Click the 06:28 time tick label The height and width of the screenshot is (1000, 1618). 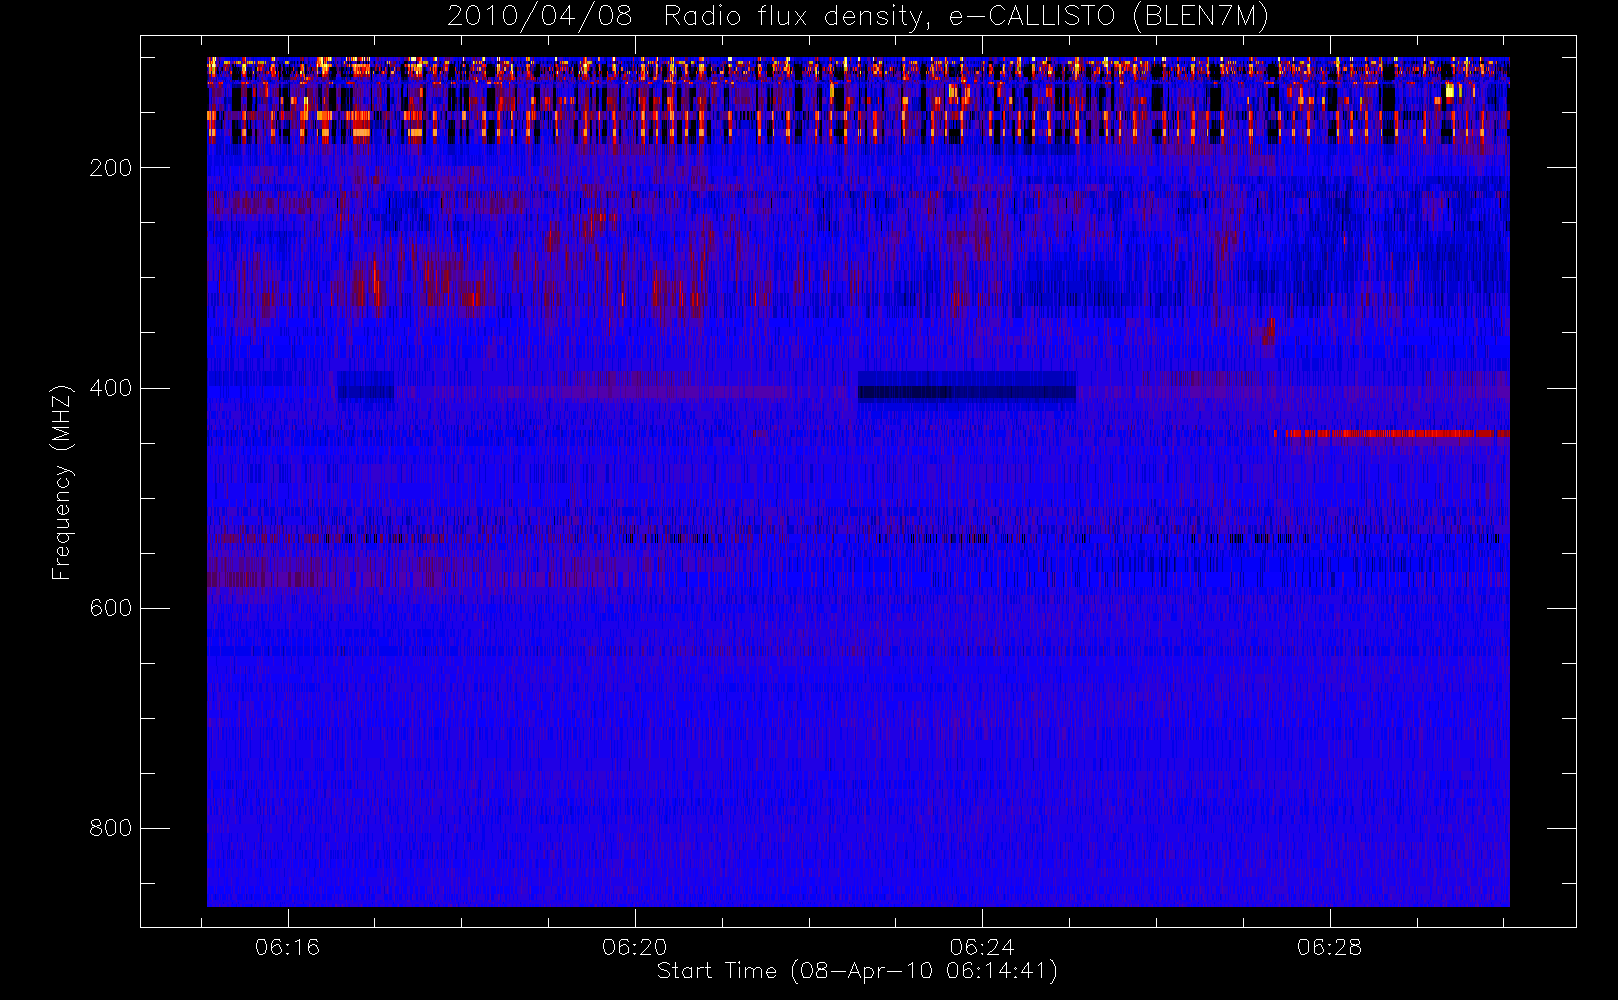1329,947
